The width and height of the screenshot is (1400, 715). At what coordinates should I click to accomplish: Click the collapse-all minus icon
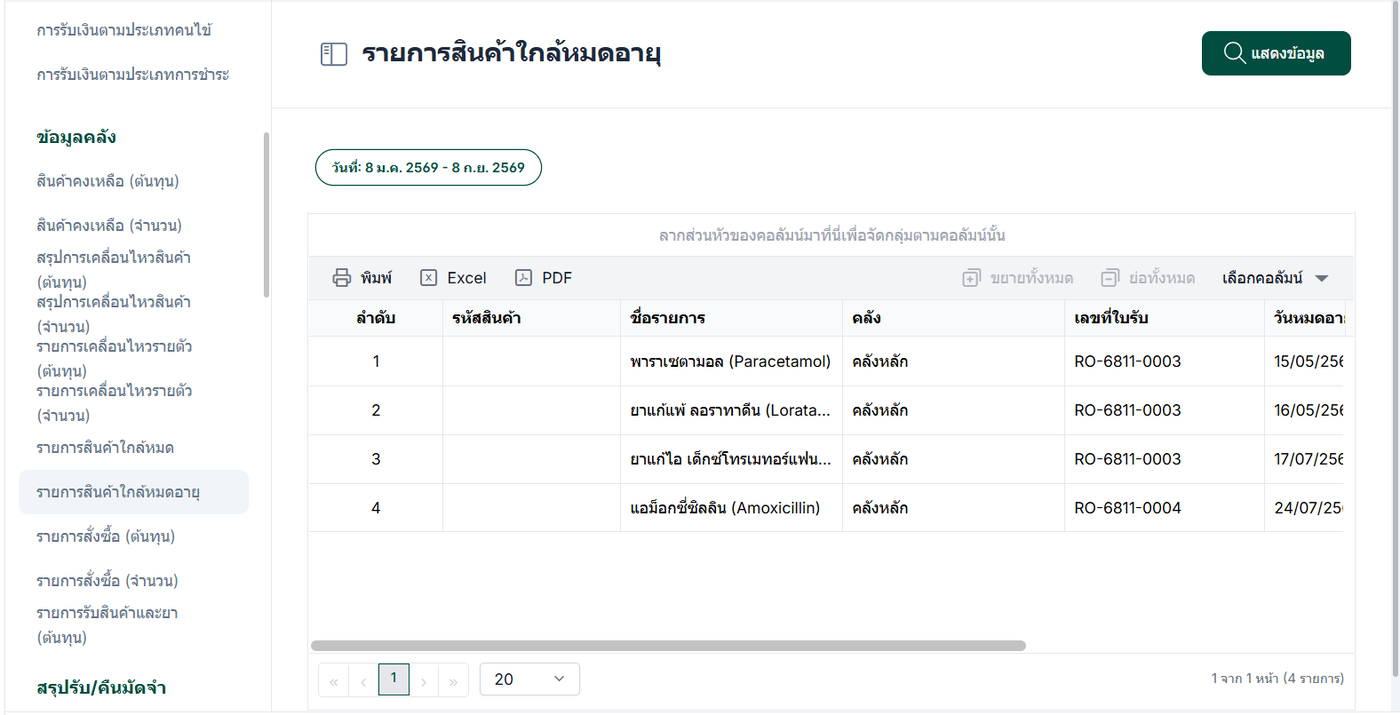pos(1109,278)
